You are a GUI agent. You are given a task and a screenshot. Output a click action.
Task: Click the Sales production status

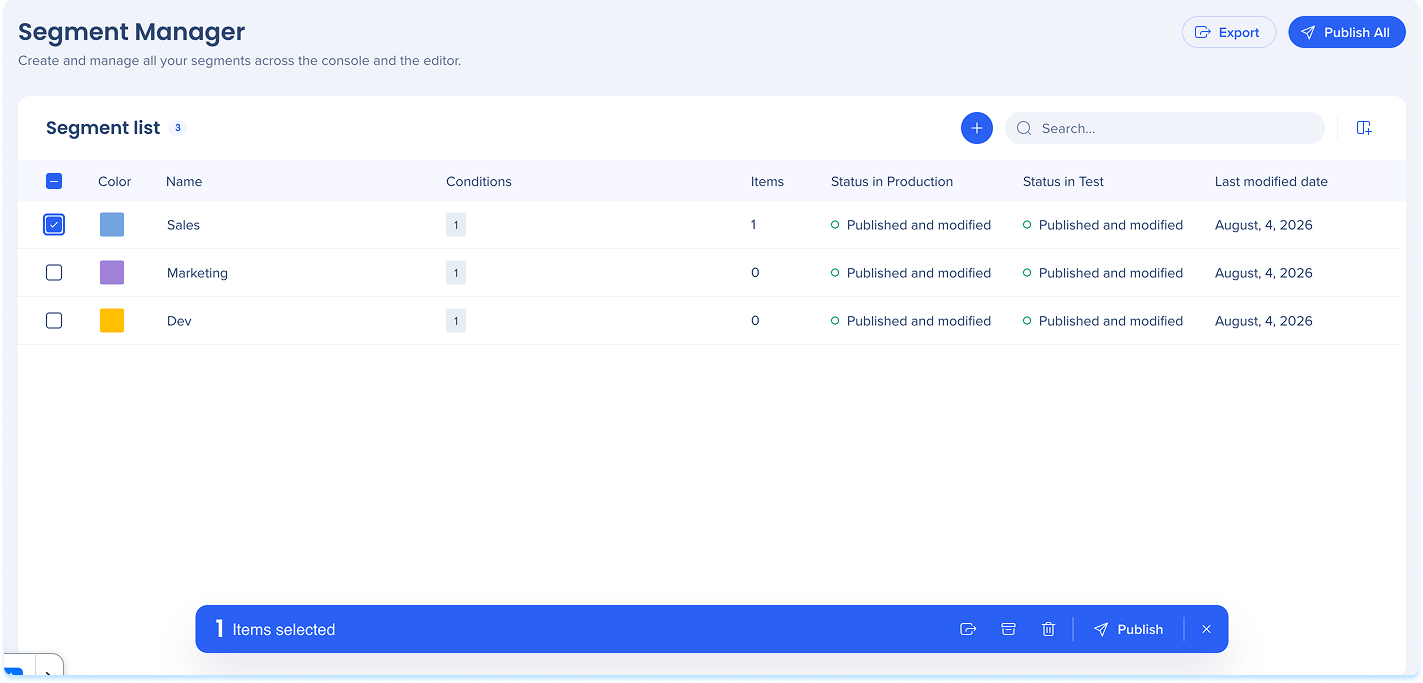click(x=911, y=225)
